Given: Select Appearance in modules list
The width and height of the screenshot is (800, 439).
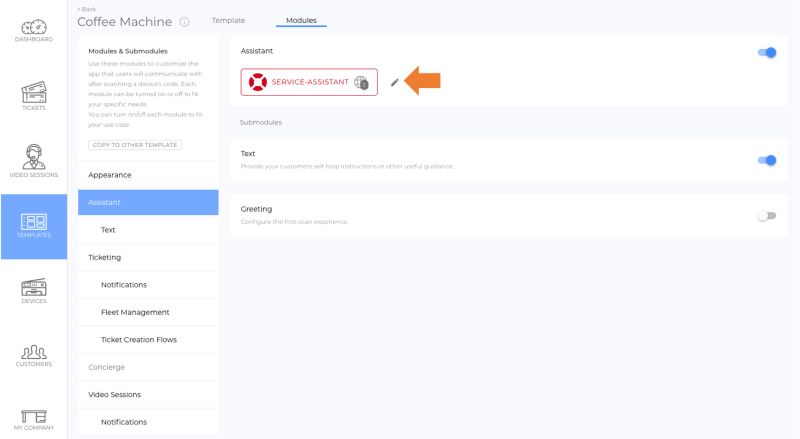Looking at the screenshot, I should pyautogui.click(x=148, y=175).
